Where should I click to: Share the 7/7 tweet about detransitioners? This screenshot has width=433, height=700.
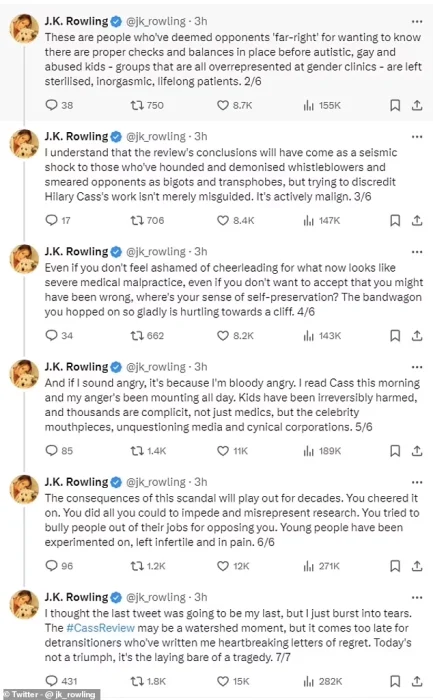(417, 681)
